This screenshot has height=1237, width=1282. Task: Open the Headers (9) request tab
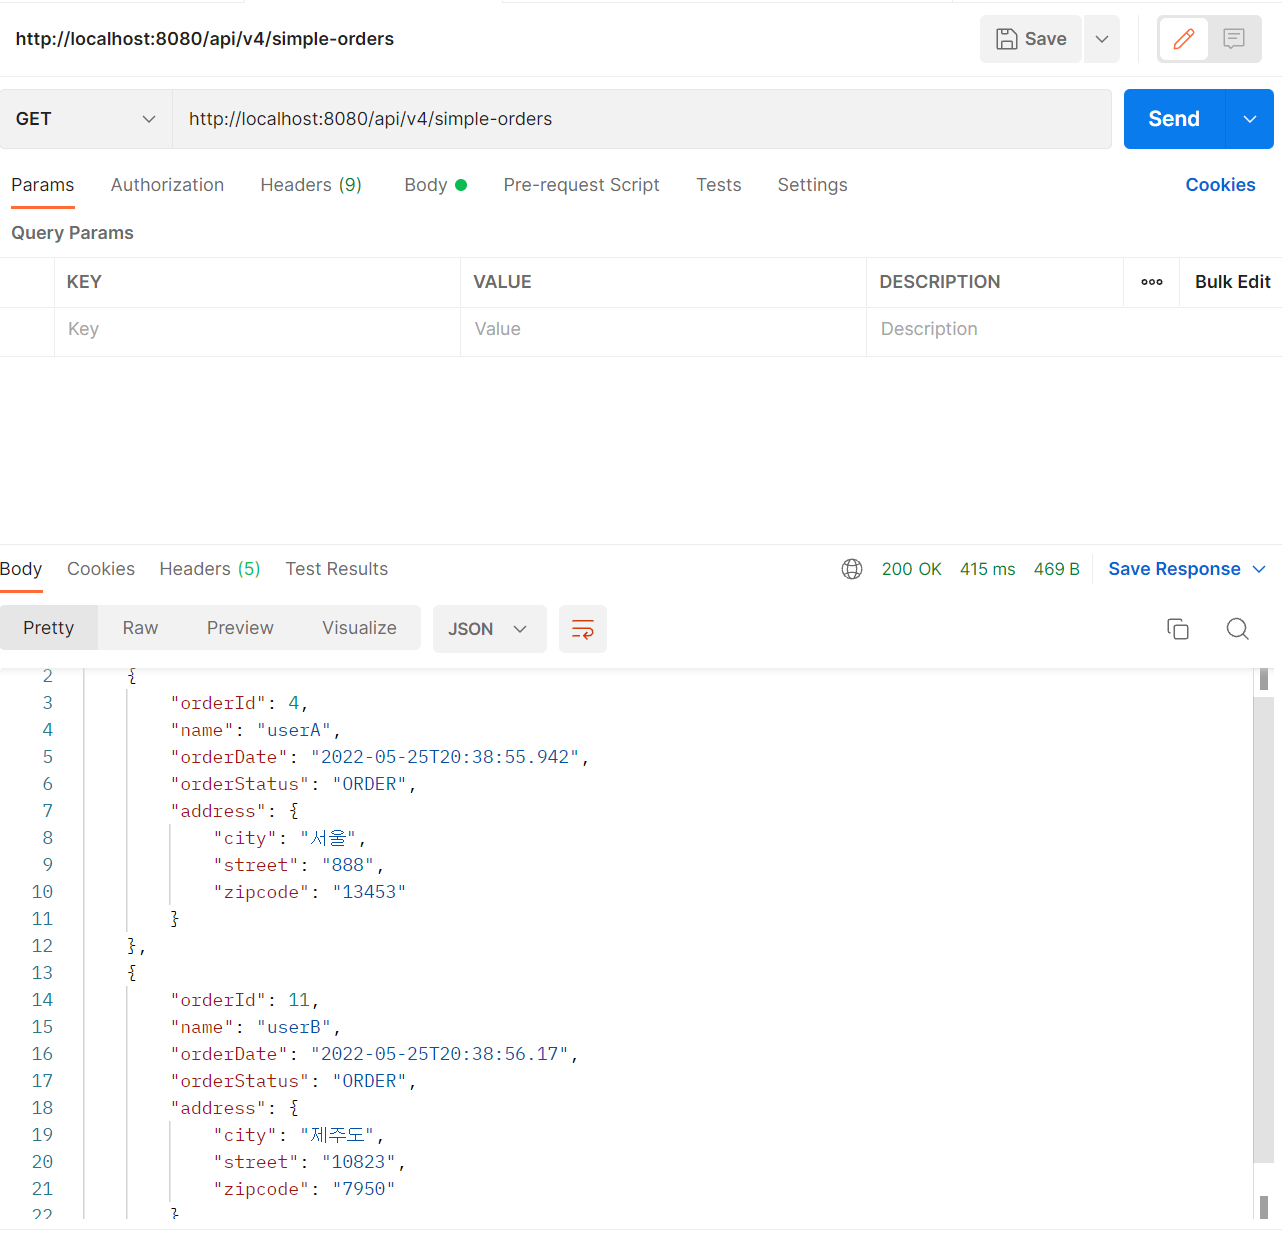[311, 185]
